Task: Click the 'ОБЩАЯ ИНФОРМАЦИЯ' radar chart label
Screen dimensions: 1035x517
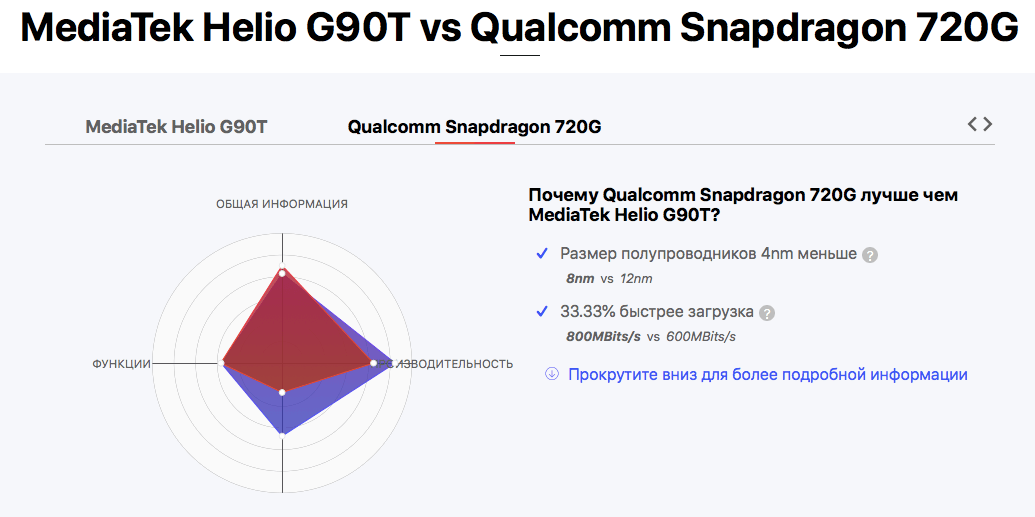Action: [x=282, y=204]
